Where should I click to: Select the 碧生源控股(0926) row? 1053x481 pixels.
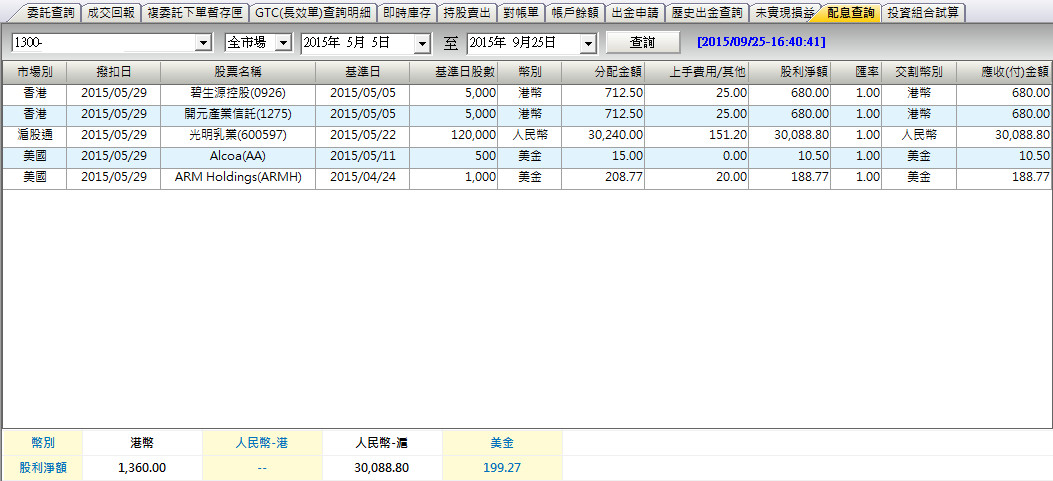(240, 92)
